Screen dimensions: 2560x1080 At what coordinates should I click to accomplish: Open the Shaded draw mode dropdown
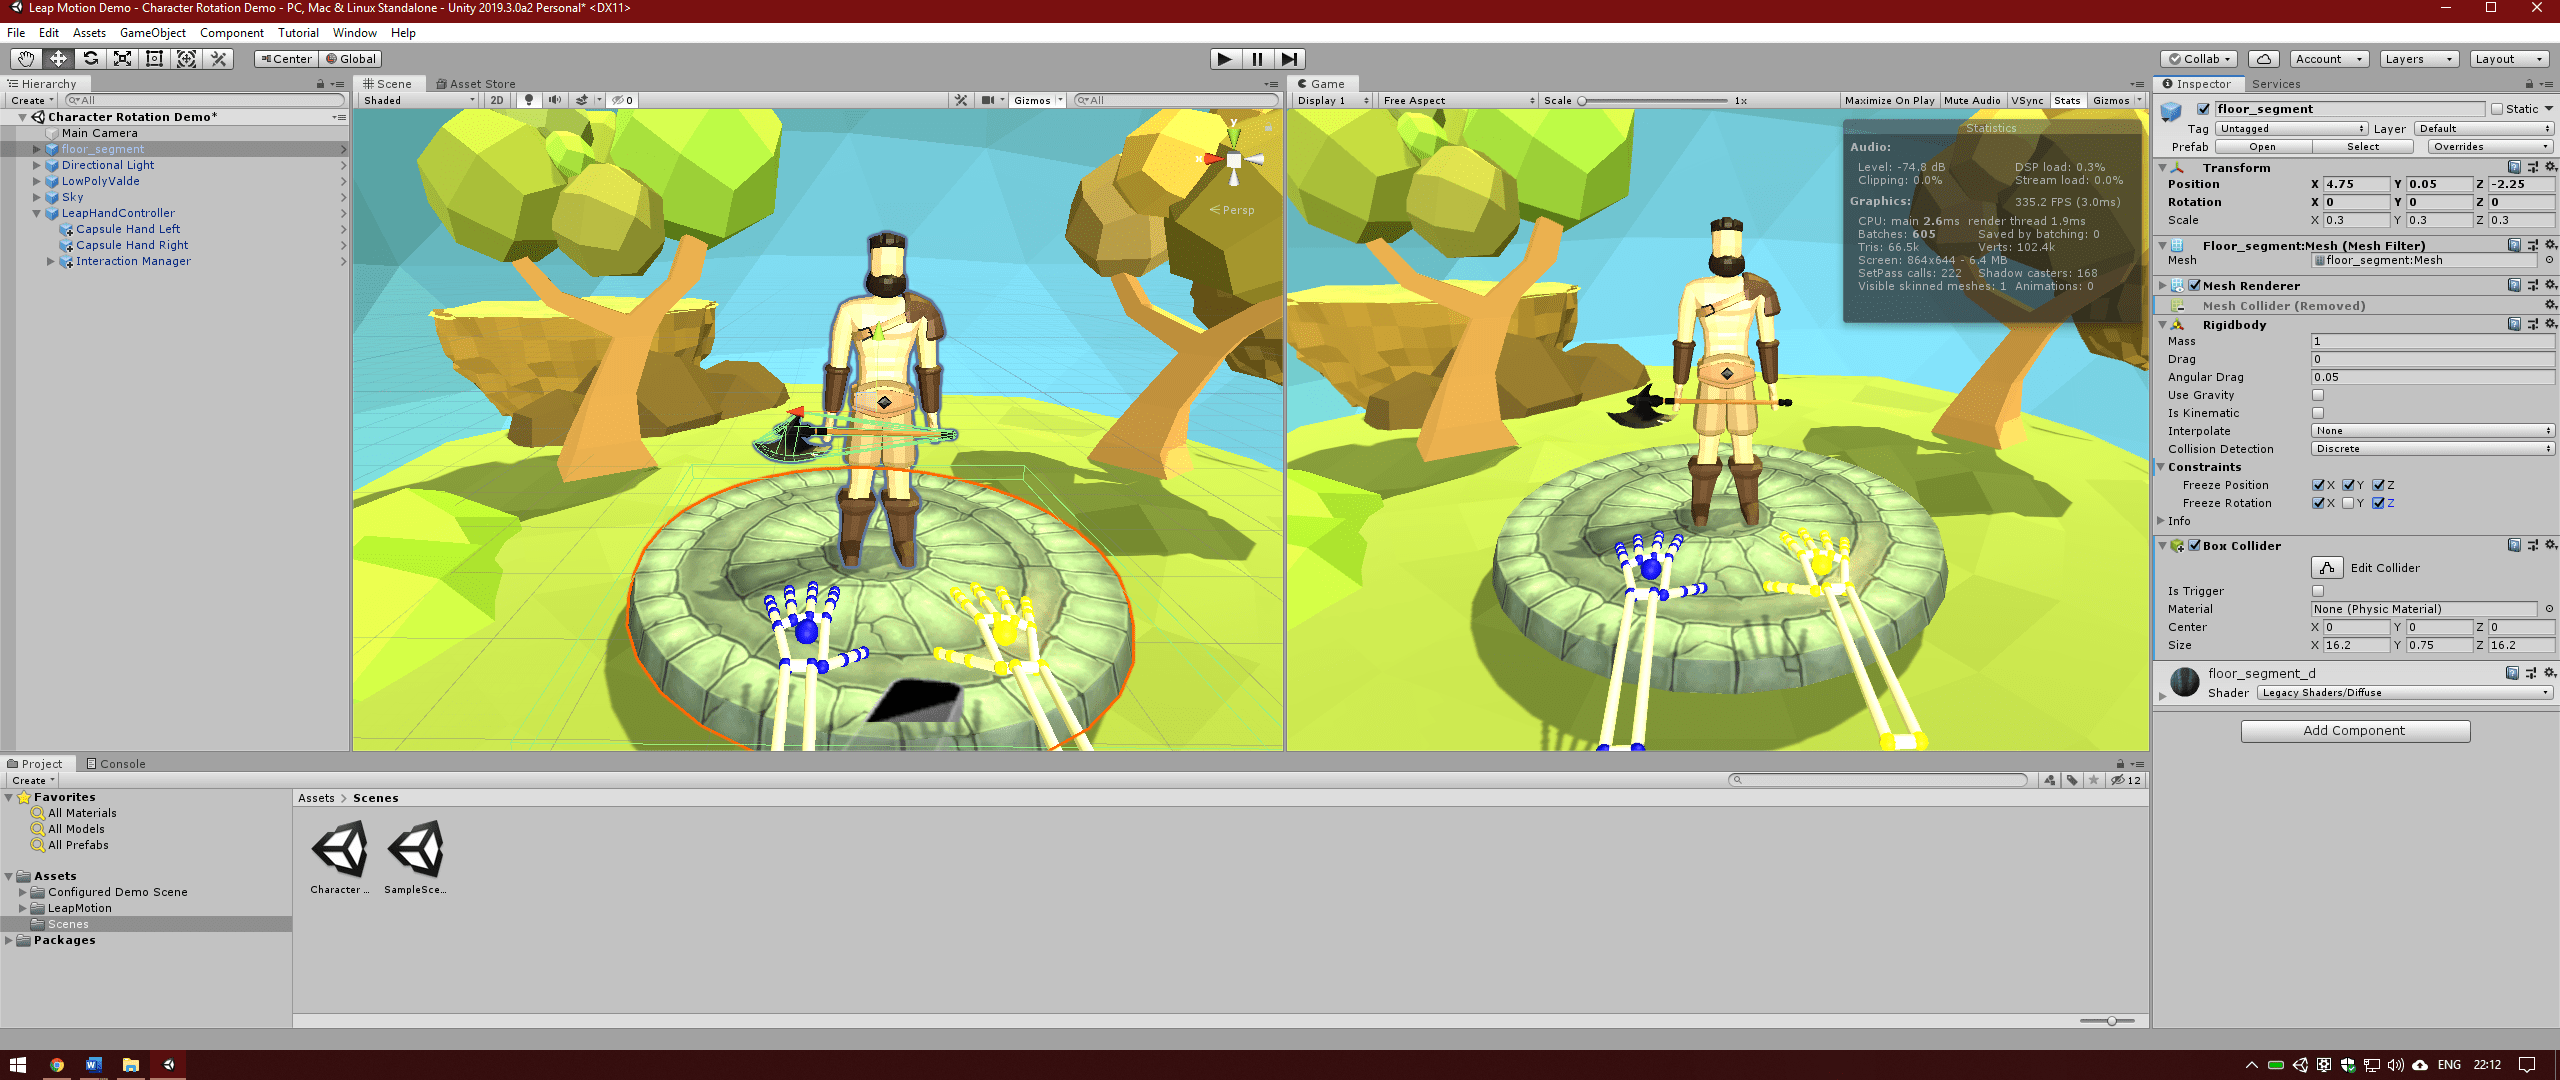pyautogui.click(x=419, y=100)
